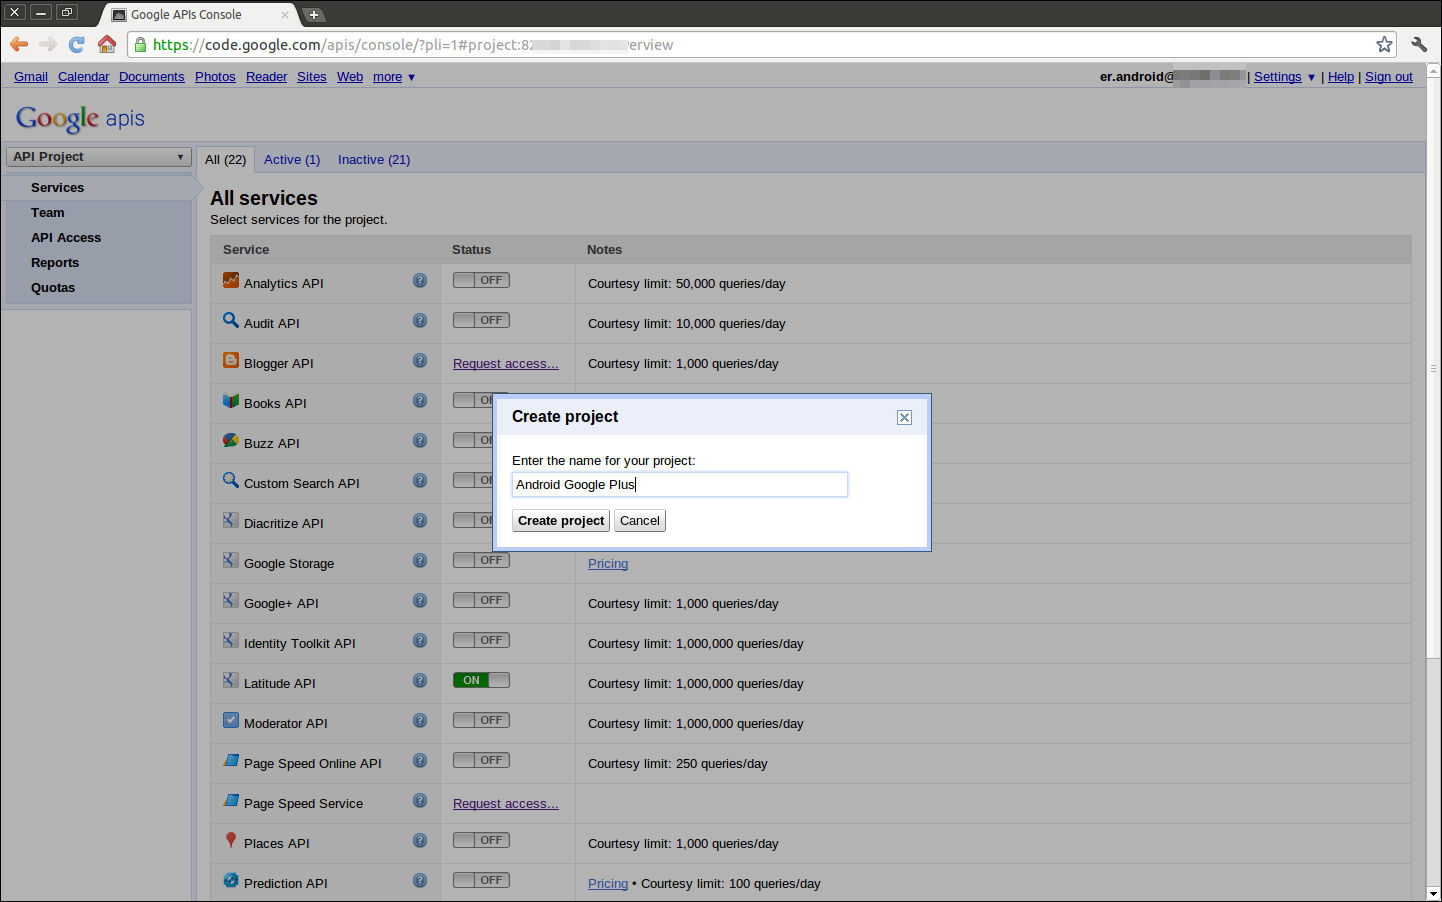Image resolution: width=1442 pixels, height=902 pixels.
Task: Open Quotas in the sidebar
Action: (53, 288)
